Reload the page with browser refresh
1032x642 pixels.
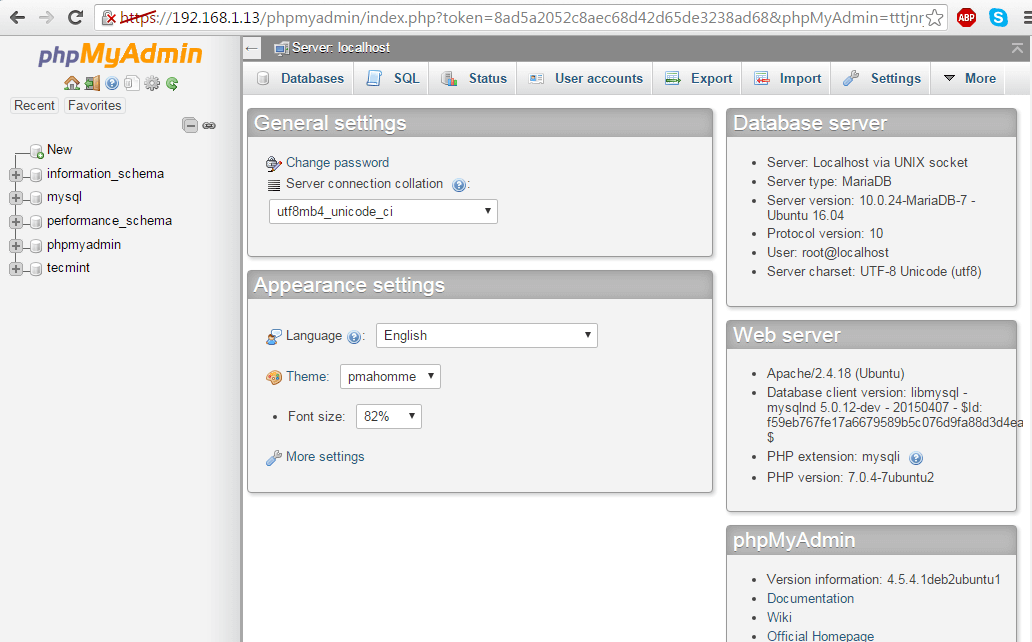(x=75, y=17)
